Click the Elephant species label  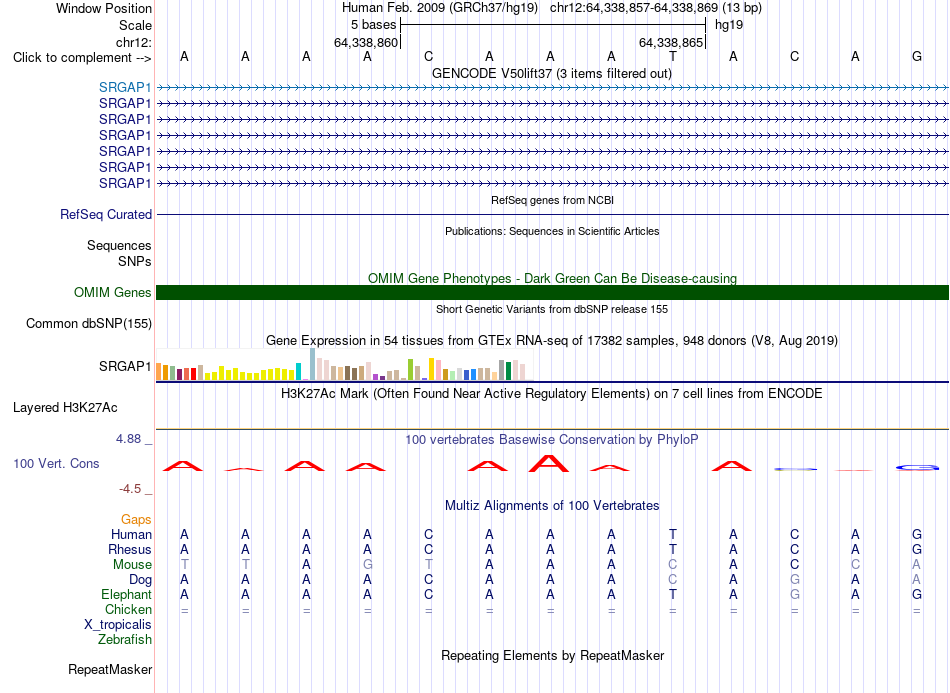(126, 594)
